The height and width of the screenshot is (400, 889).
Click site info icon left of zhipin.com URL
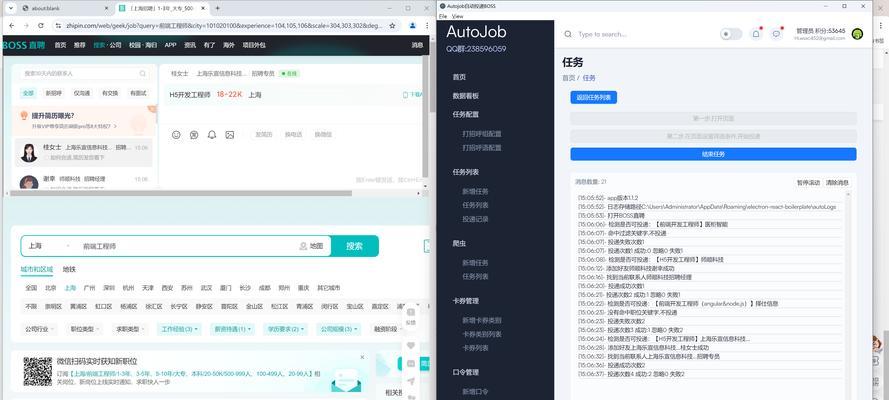[58, 25]
